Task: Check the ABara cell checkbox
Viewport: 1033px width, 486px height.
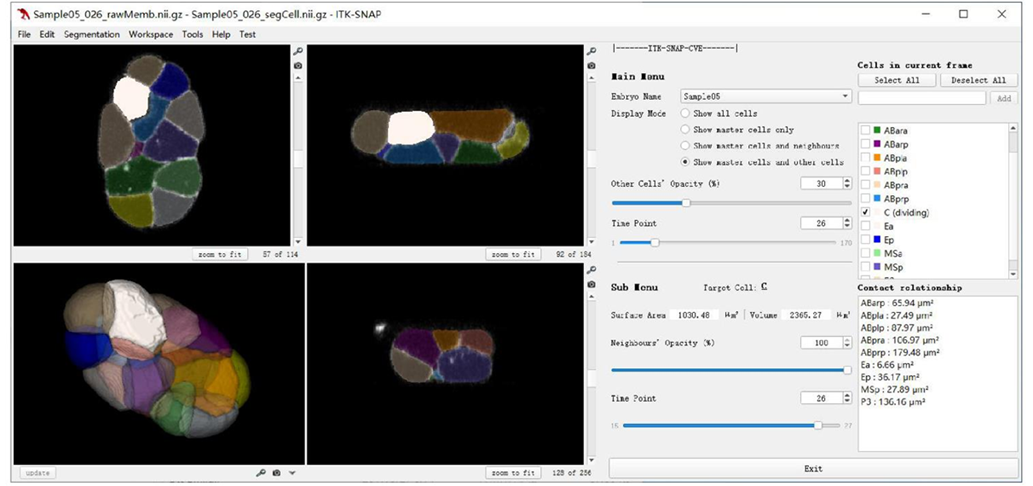Action: pos(864,131)
